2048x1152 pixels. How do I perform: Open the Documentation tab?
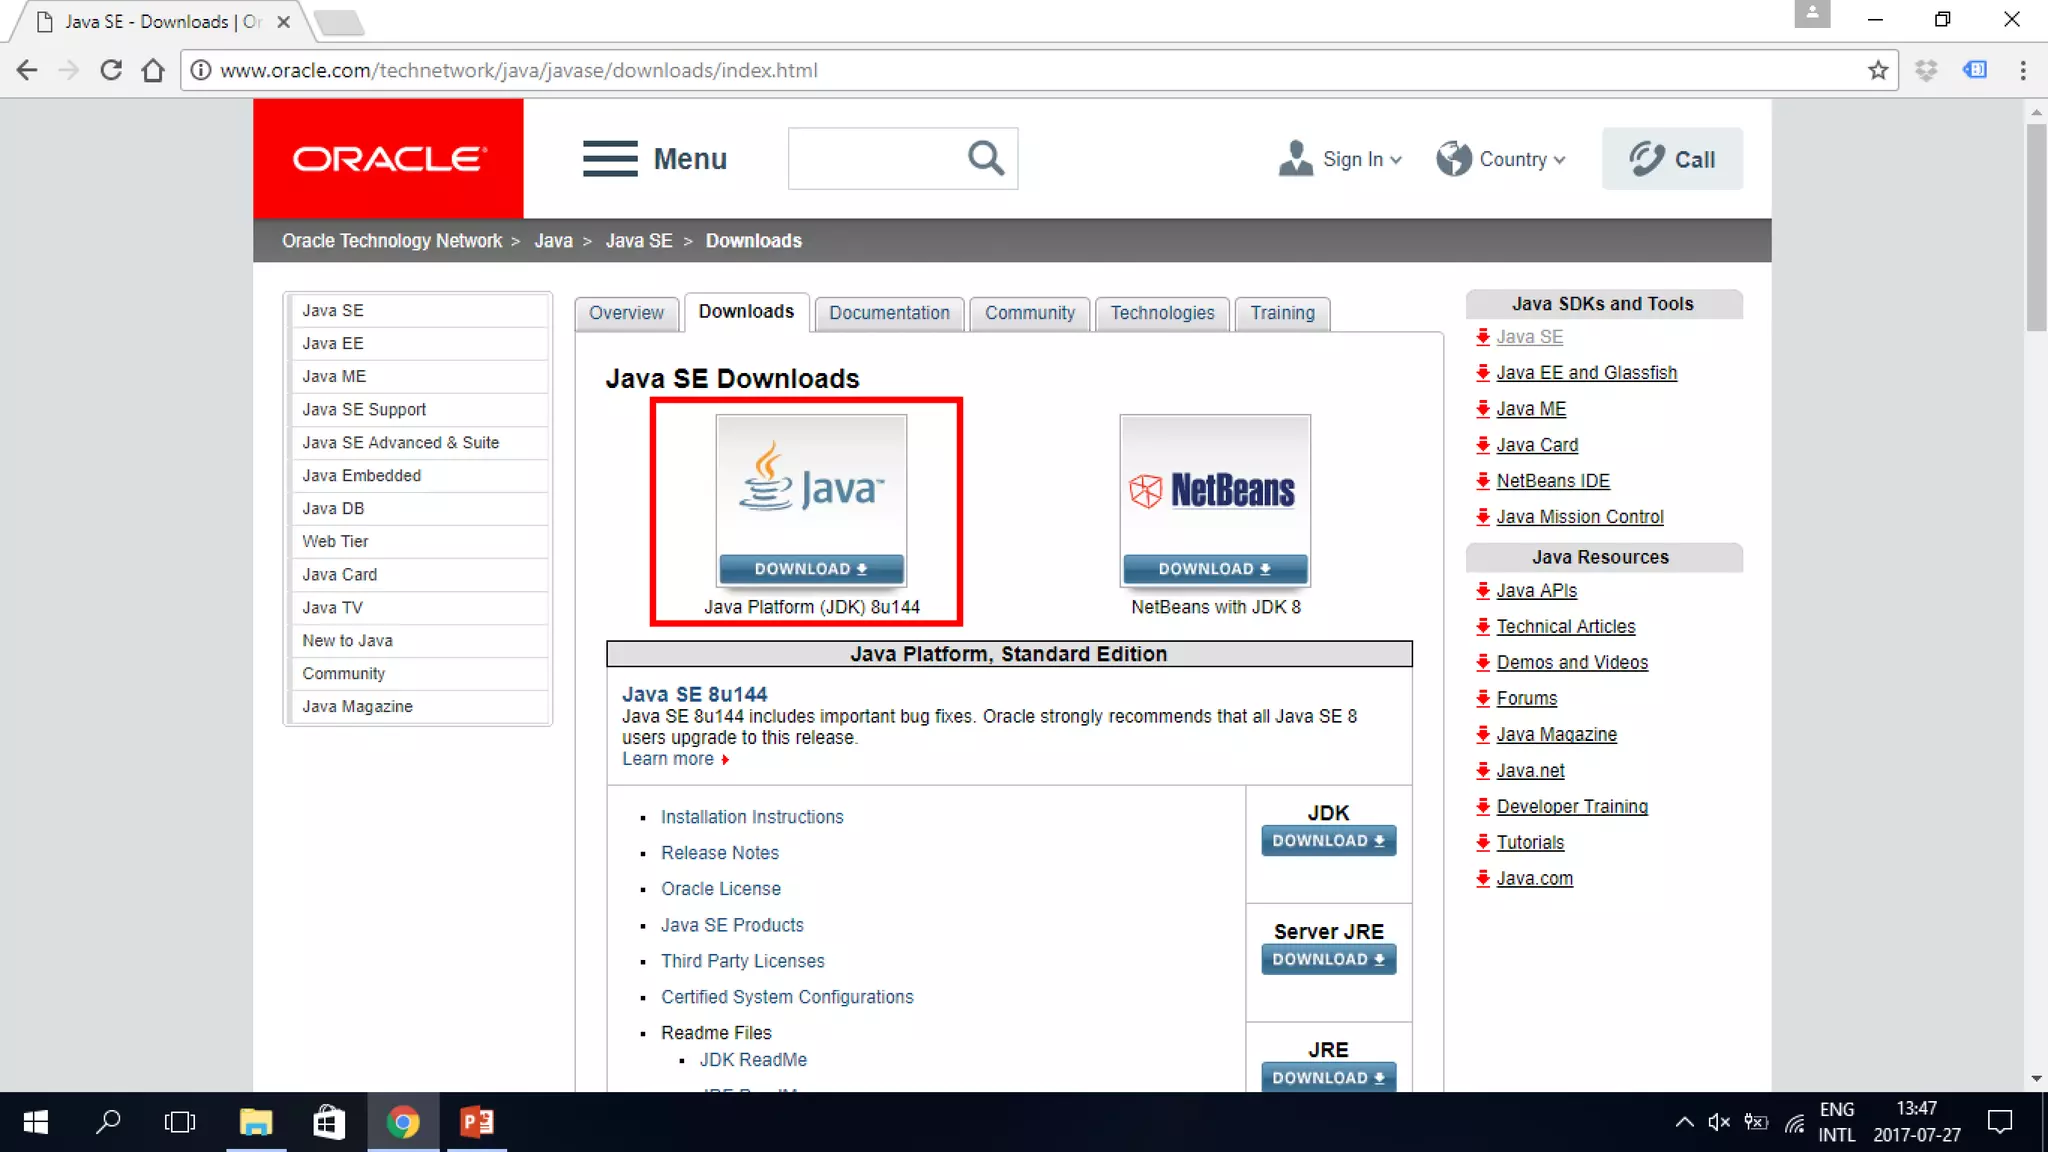click(889, 313)
